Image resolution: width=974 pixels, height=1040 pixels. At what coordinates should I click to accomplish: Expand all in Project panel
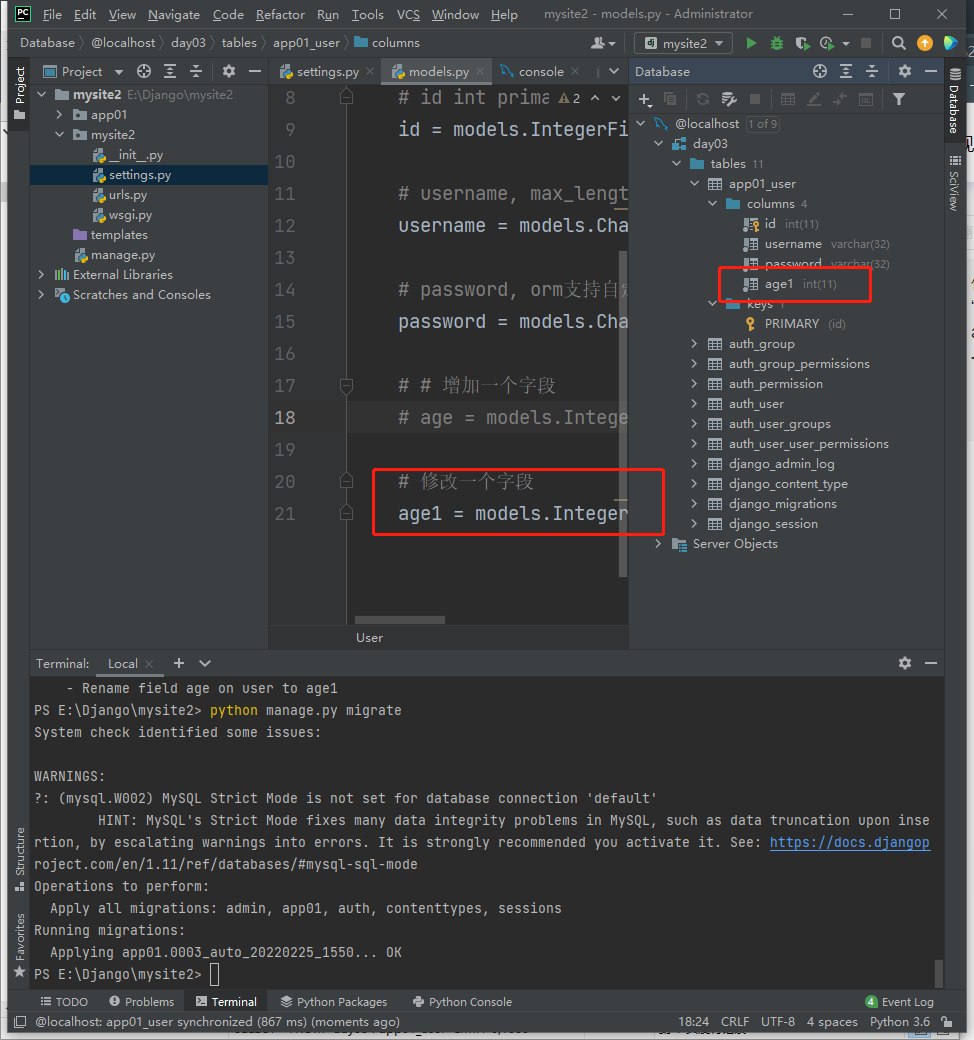(170, 72)
